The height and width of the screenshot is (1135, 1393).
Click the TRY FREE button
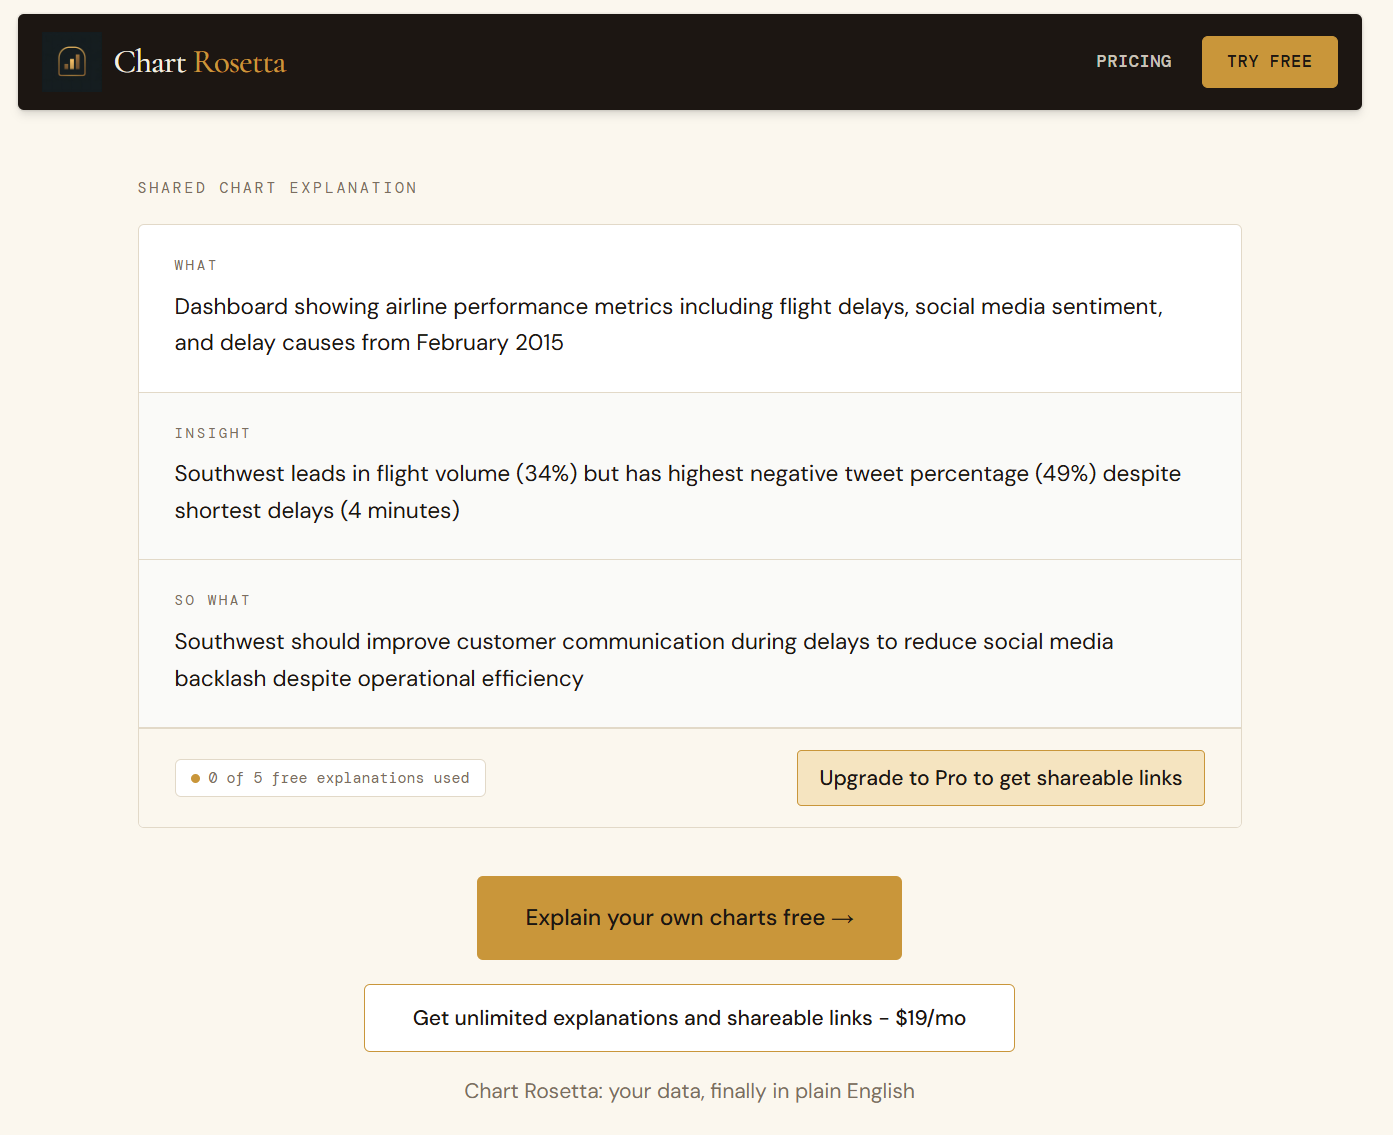point(1269,62)
